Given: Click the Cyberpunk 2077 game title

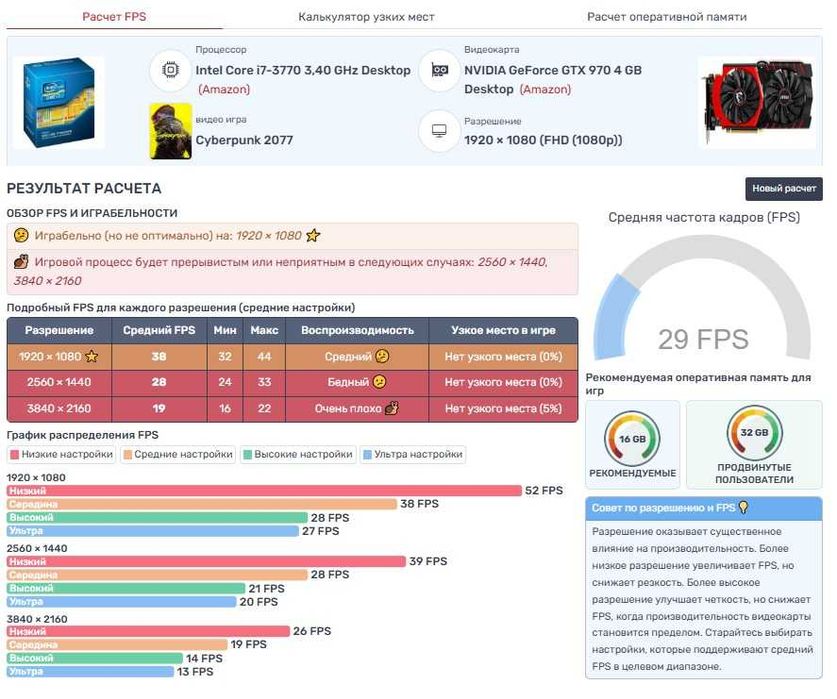Looking at the screenshot, I should point(244,140).
